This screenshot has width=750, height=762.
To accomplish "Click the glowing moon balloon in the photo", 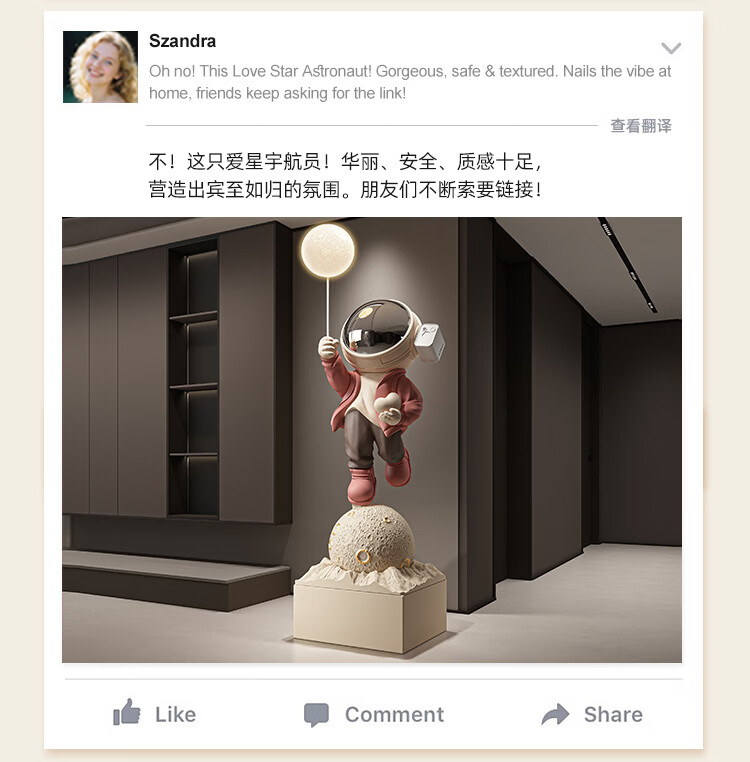I will (x=328, y=251).
